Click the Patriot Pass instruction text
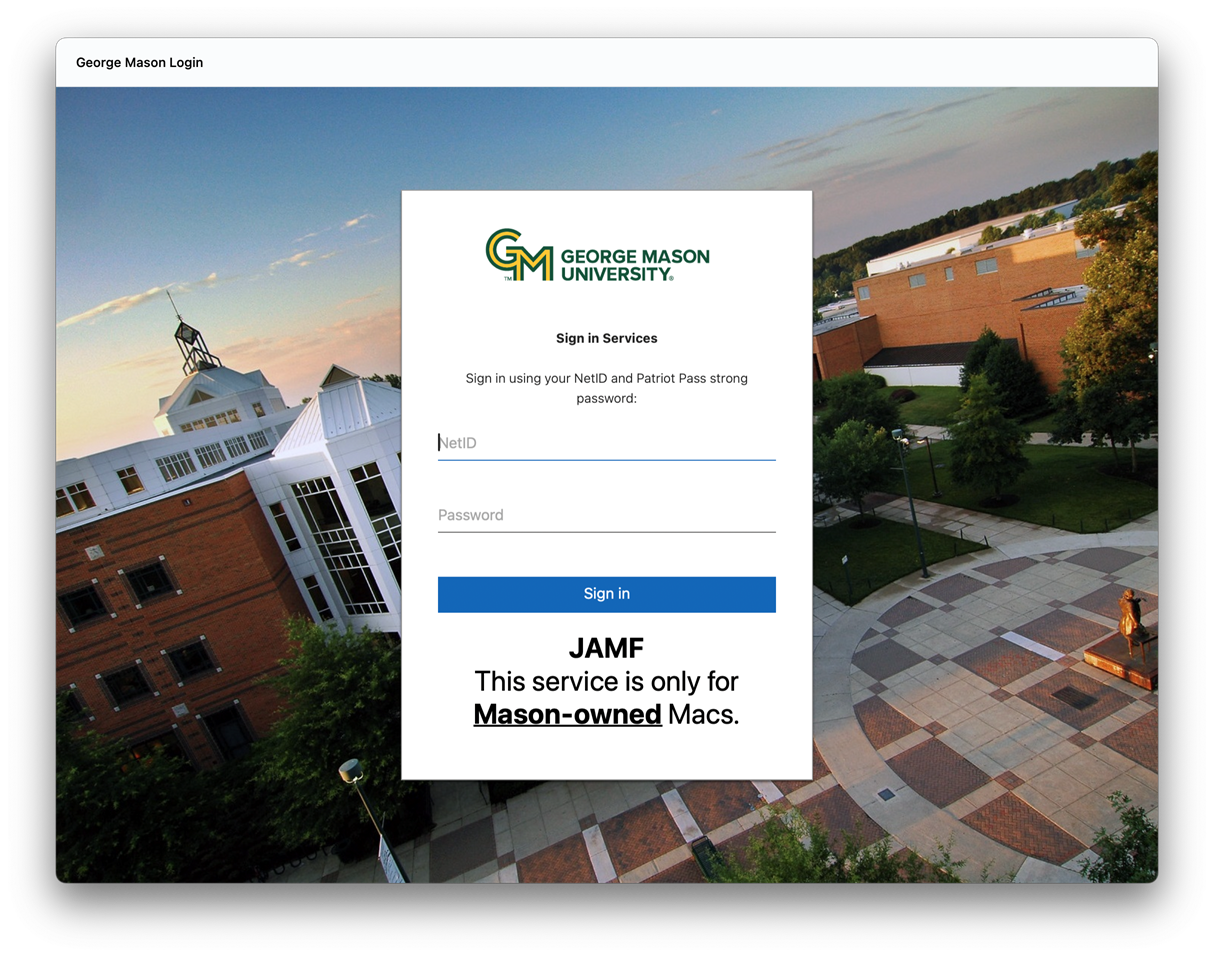1214x957 pixels. (606, 388)
